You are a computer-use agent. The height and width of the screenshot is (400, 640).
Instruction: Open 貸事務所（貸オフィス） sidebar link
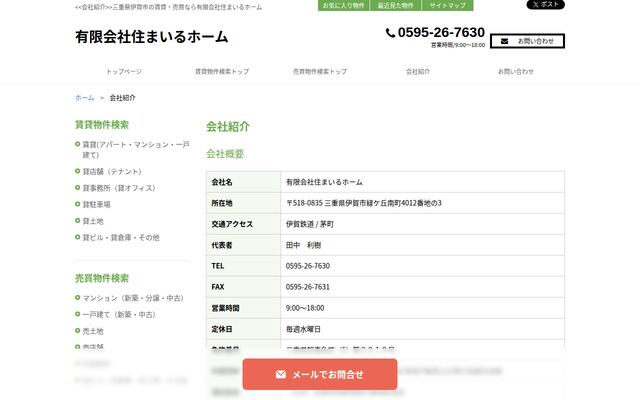point(119,188)
